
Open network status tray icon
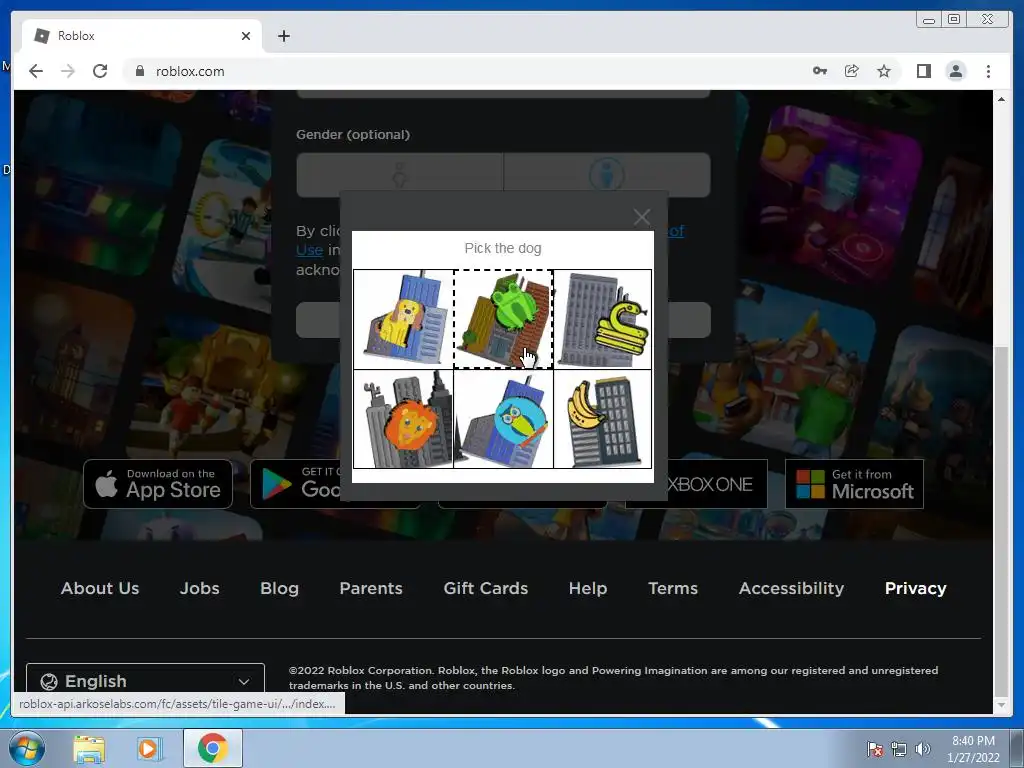point(899,749)
